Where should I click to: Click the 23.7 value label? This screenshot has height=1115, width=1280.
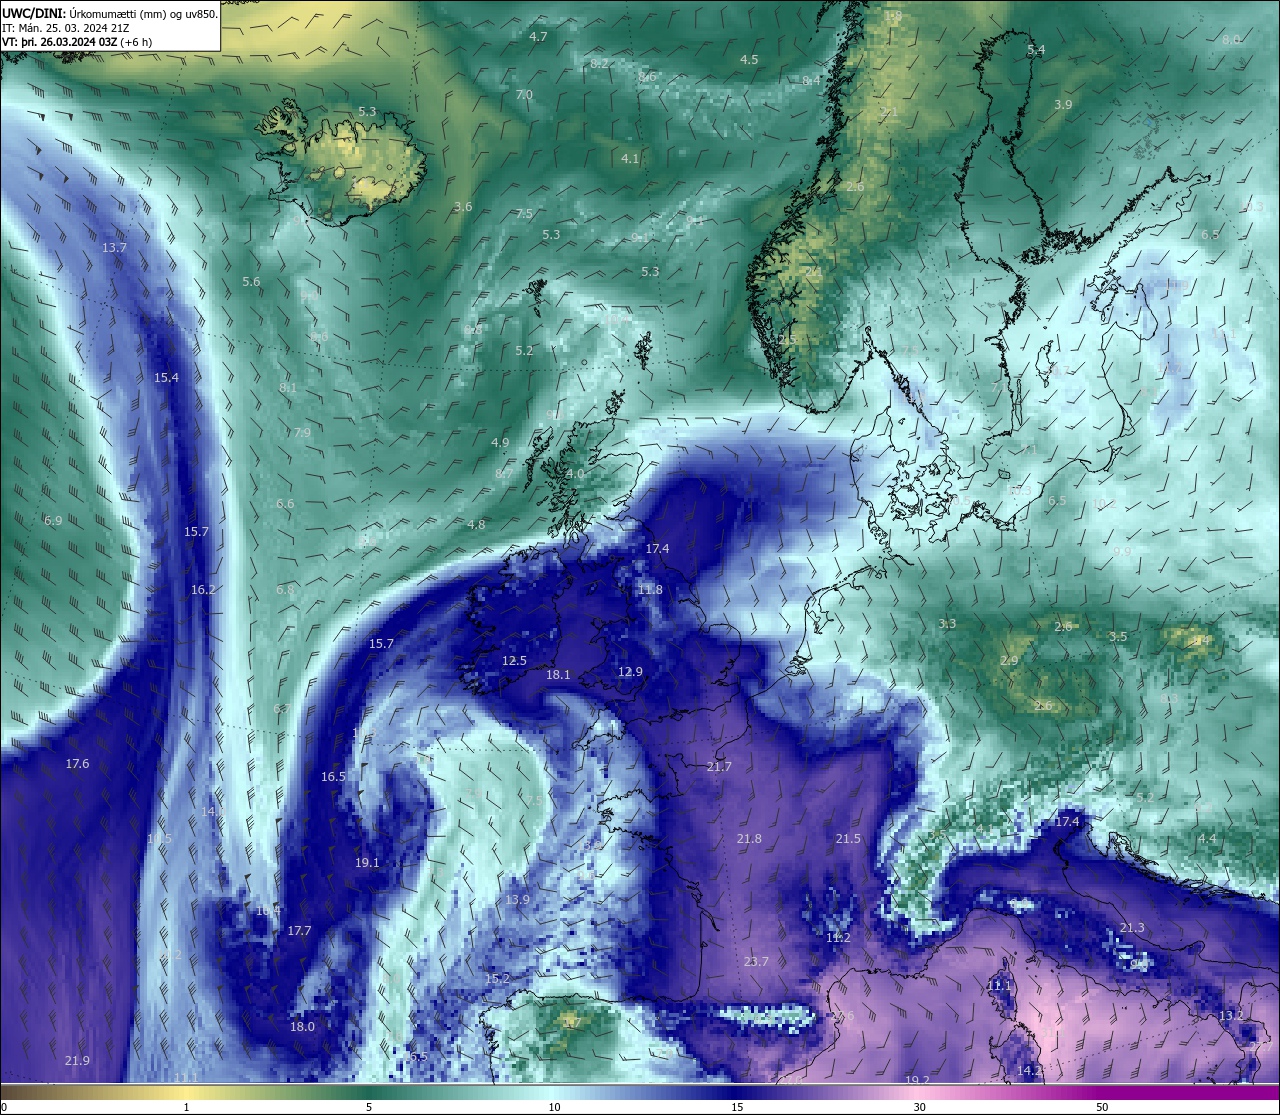pyautogui.click(x=756, y=961)
